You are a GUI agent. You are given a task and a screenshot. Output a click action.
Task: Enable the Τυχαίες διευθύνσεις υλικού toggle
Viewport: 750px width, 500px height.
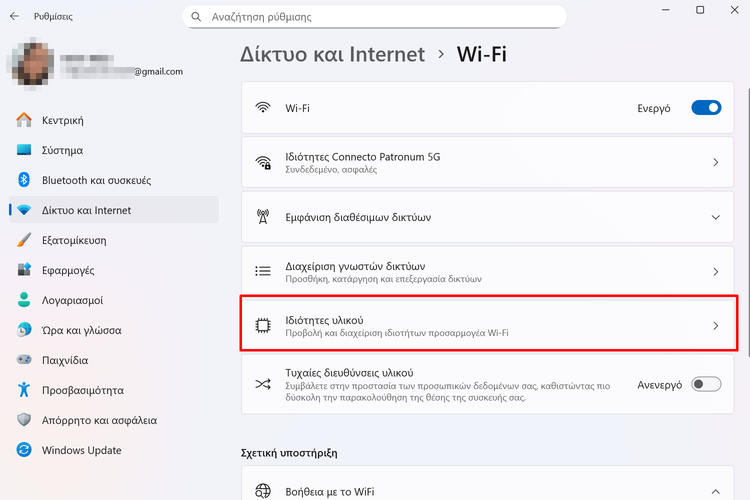706,384
